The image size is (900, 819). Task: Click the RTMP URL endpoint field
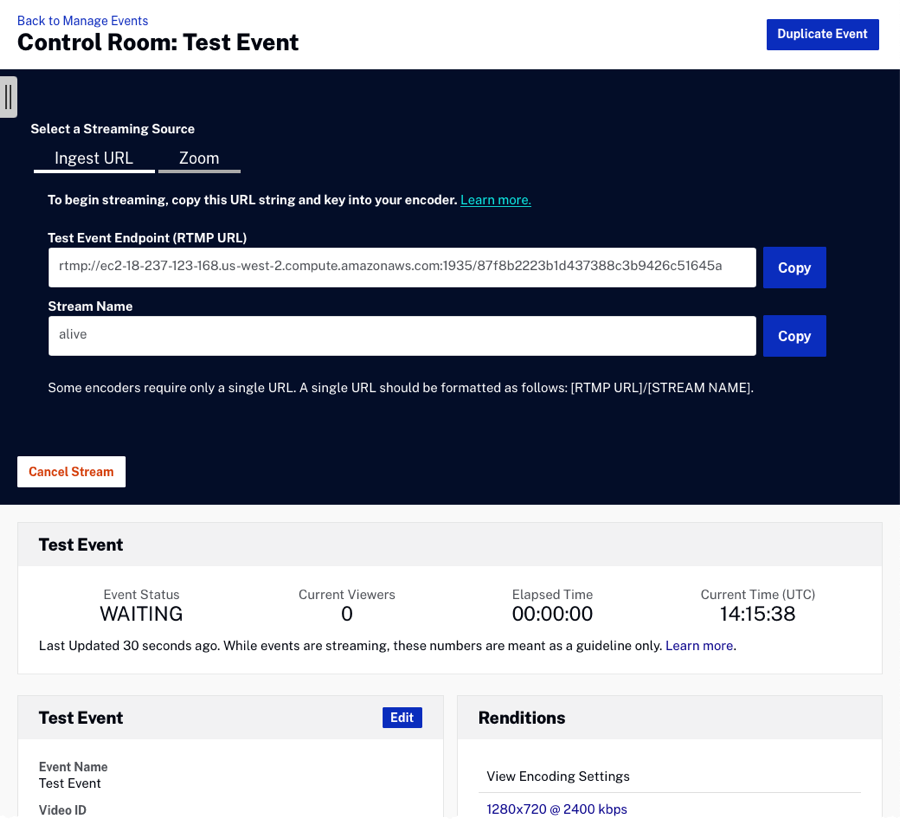(x=402, y=267)
